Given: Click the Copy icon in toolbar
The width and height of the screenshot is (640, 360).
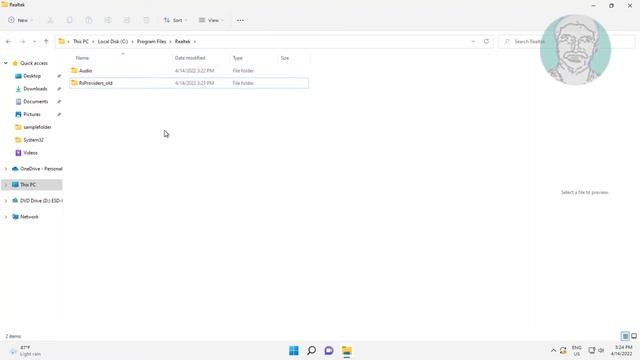Looking at the screenshot, I should coord(69,20).
